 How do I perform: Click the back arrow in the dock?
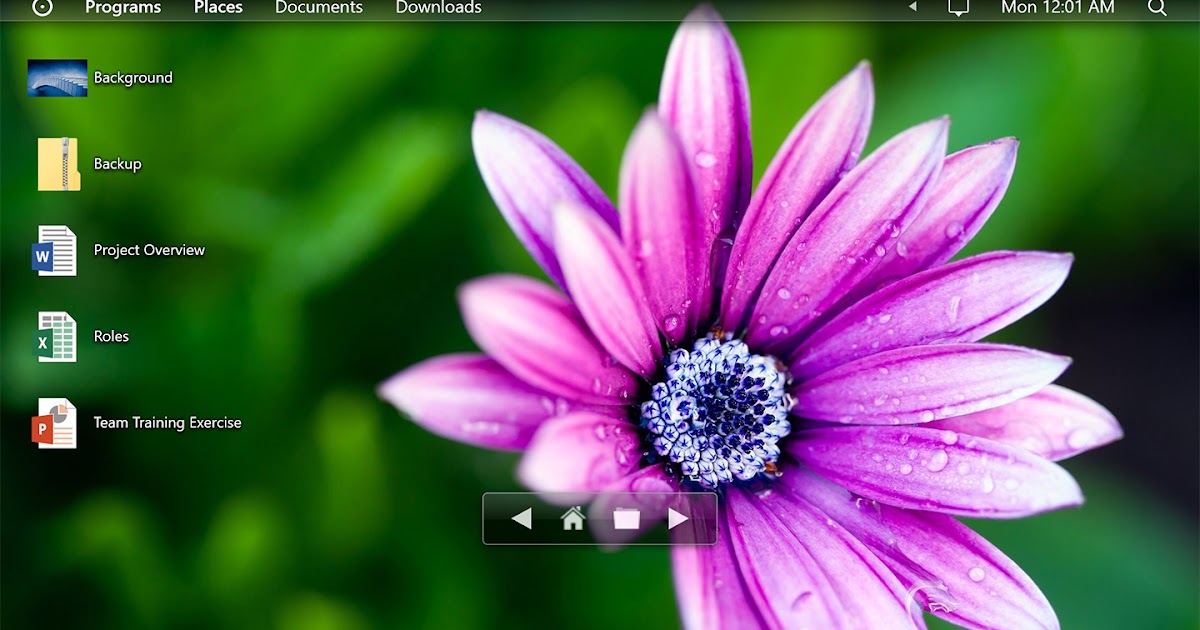[x=521, y=518]
